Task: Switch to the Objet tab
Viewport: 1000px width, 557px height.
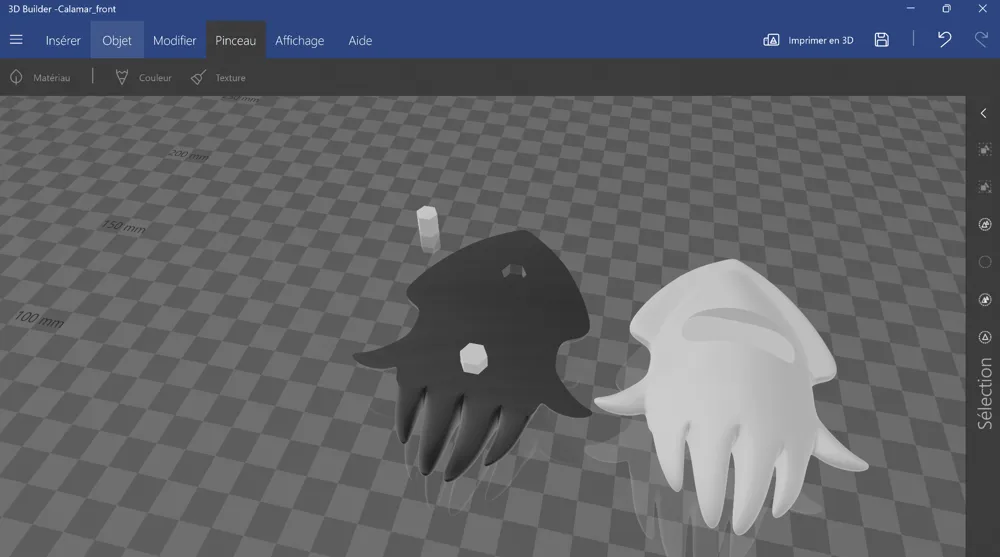Action: 117,40
